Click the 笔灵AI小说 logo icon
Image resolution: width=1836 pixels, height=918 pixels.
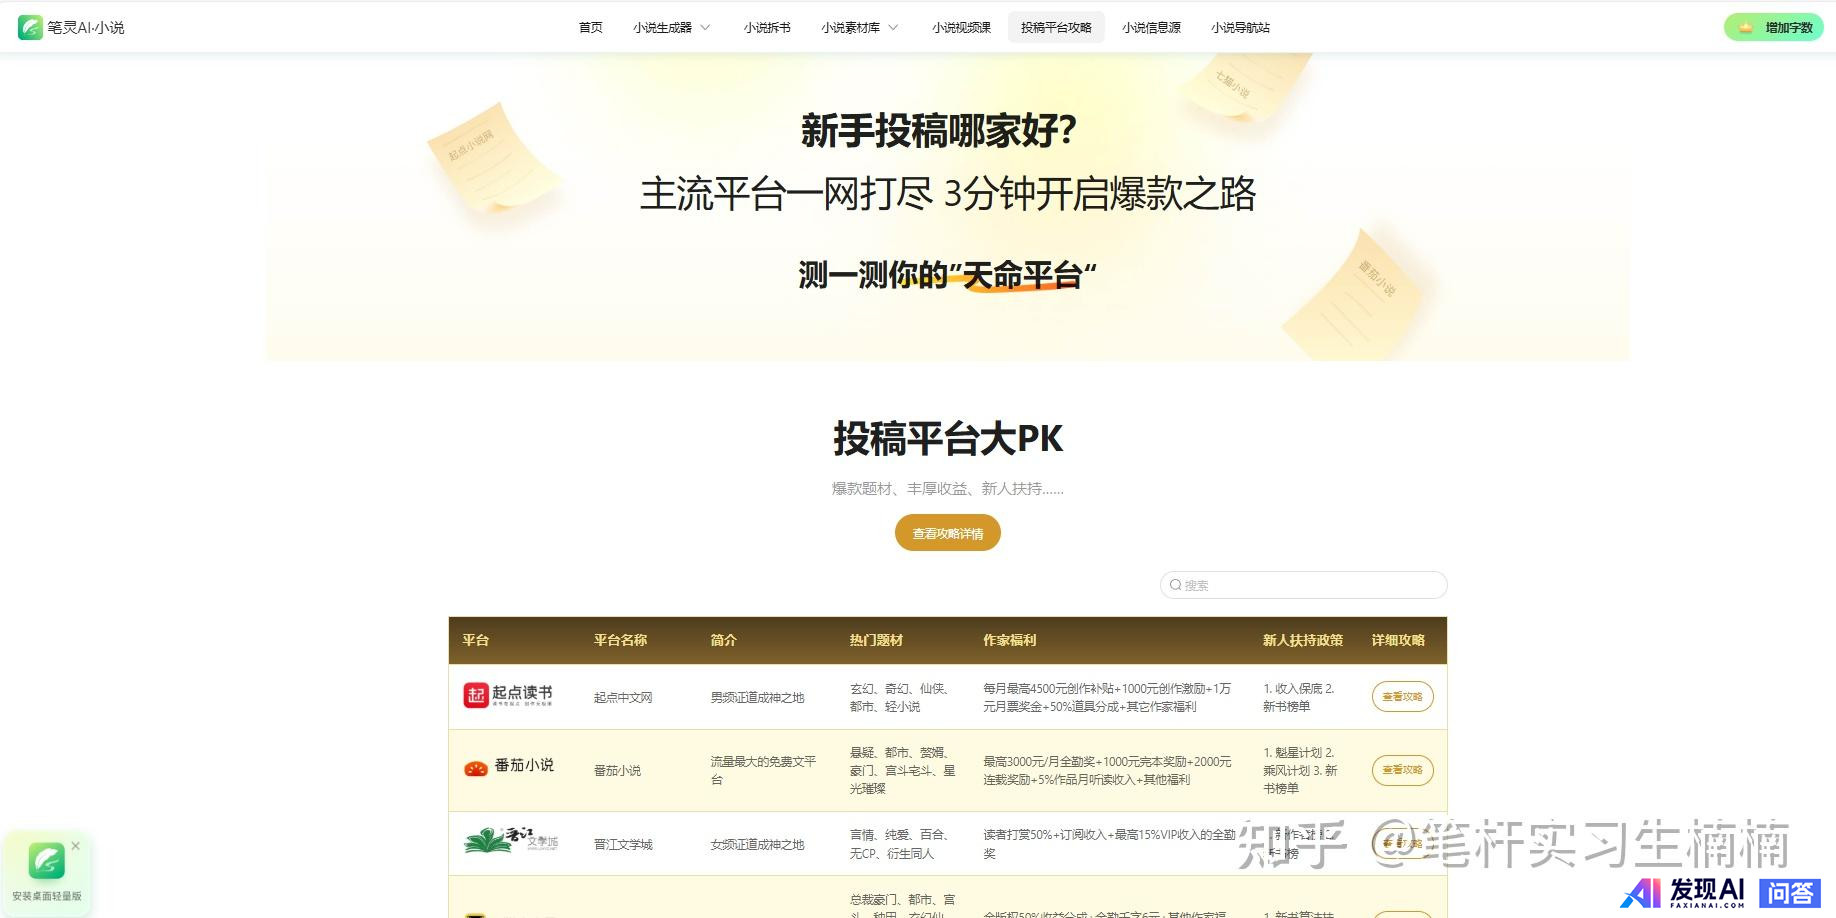30,27
